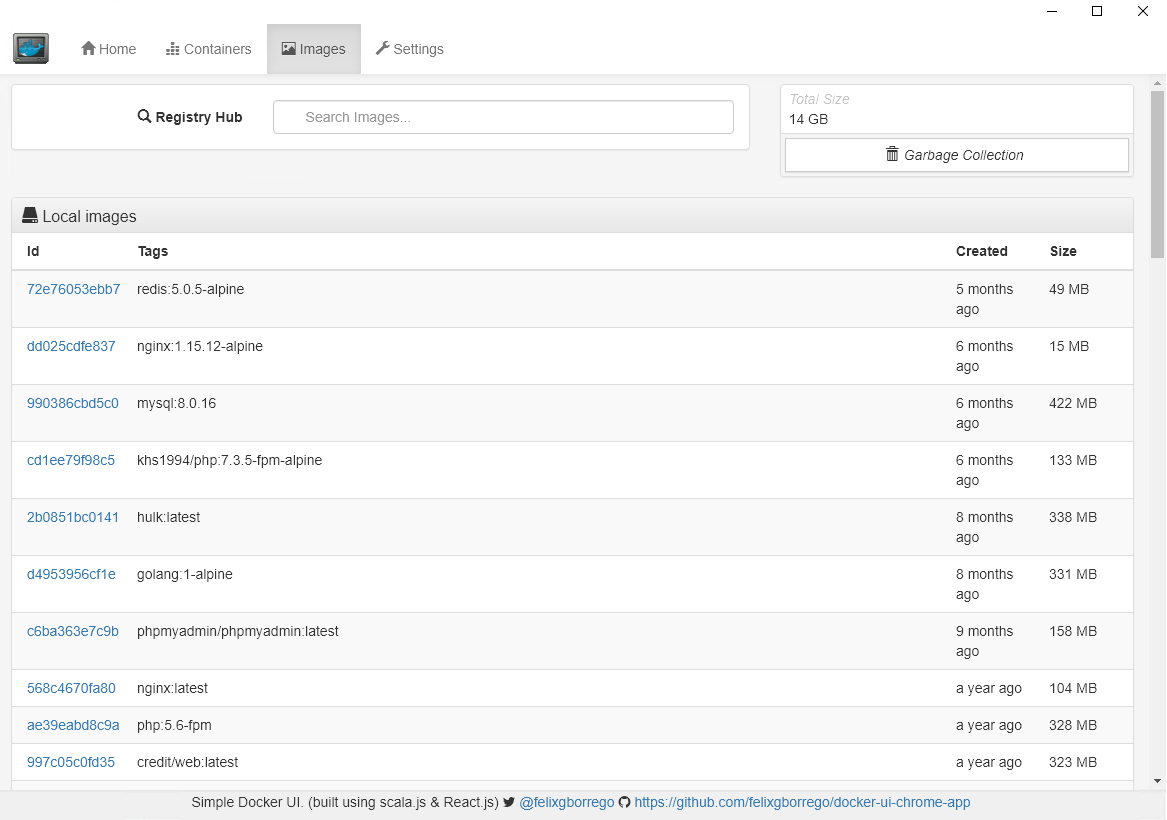The width and height of the screenshot is (1167, 820).
Task: Click the redis:5.0.5-alpine tag
Action: point(191,289)
